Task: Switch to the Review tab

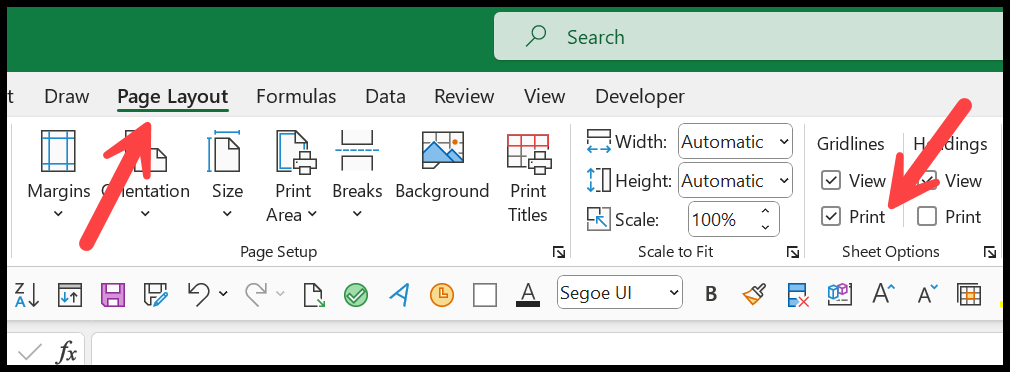Action: click(x=464, y=97)
